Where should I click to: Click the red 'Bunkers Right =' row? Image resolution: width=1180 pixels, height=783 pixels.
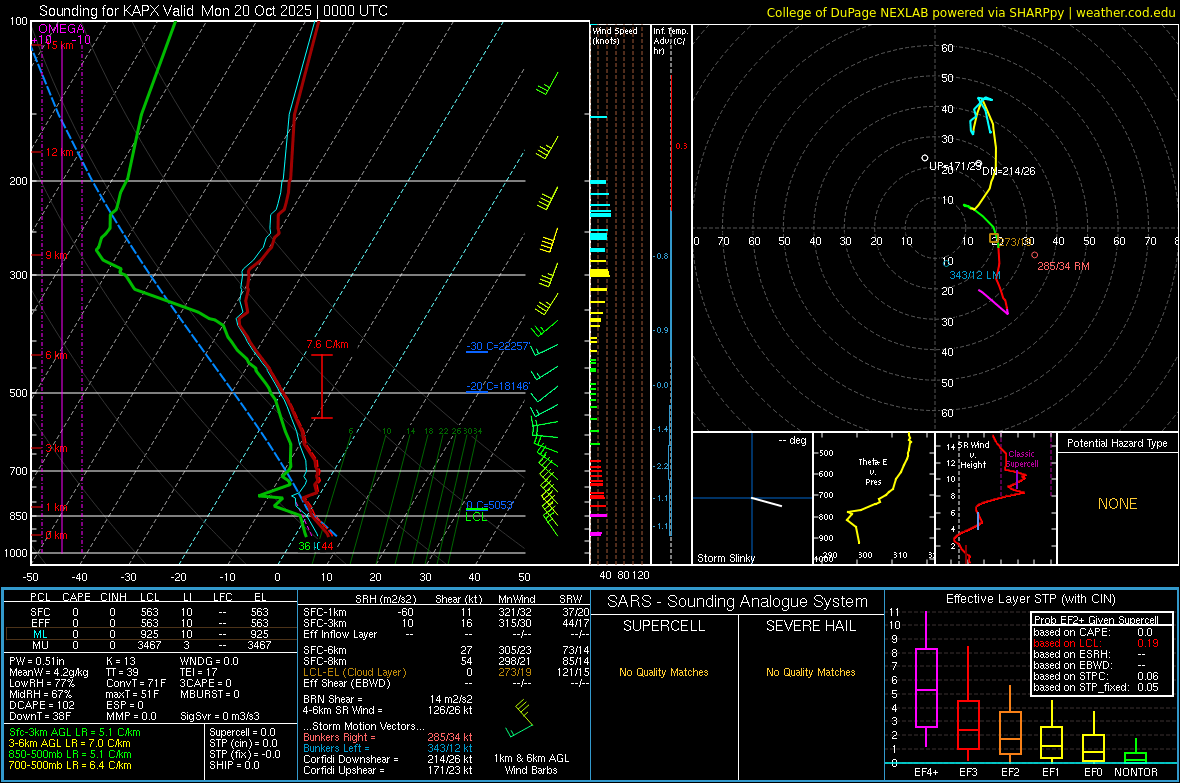[x=388, y=737]
